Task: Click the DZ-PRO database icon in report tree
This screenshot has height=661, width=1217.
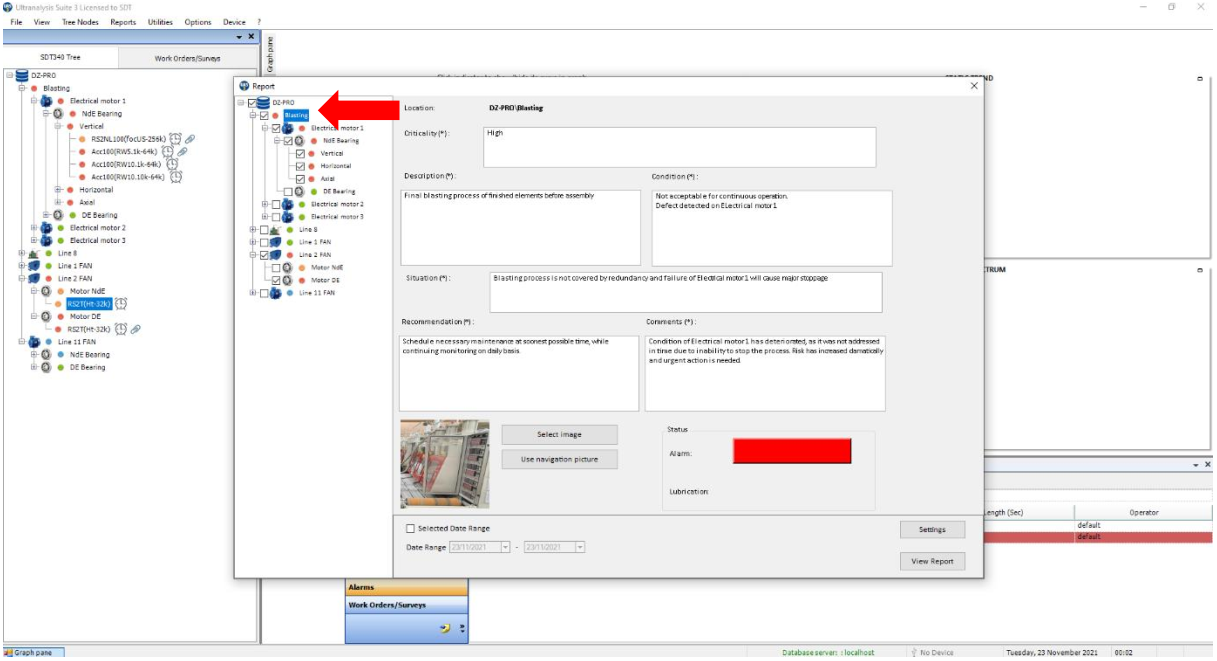Action: (x=264, y=102)
